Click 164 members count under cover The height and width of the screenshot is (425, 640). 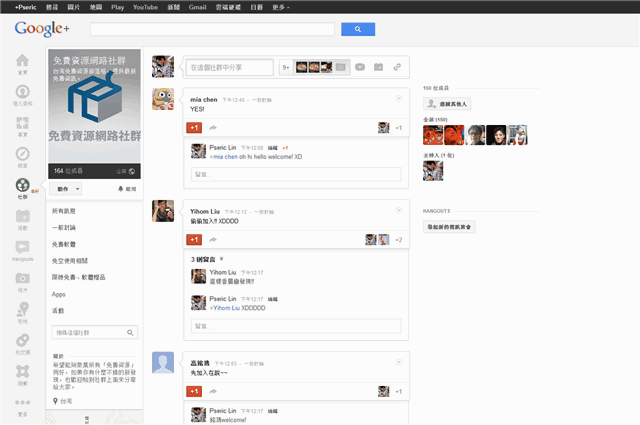coord(68,171)
